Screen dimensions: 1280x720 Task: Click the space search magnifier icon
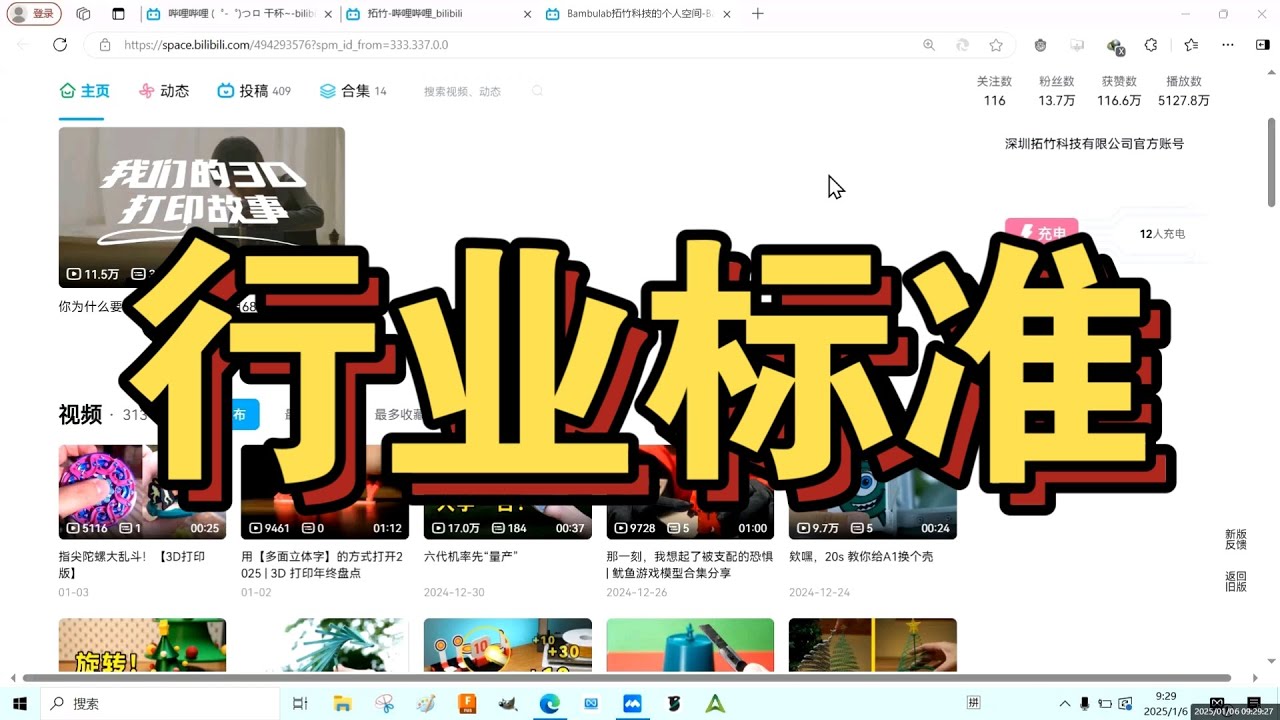(x=537, y=91)
